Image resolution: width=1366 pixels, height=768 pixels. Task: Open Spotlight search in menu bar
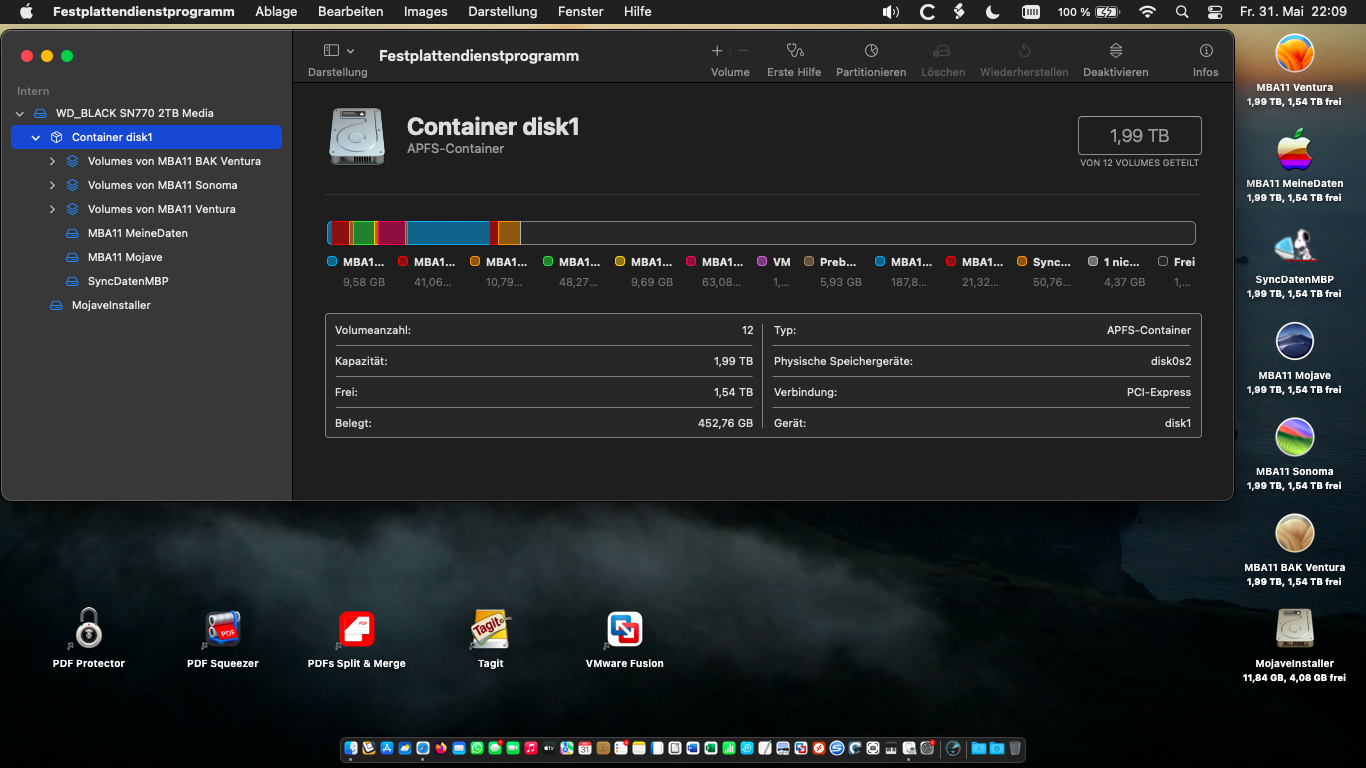1182,12
